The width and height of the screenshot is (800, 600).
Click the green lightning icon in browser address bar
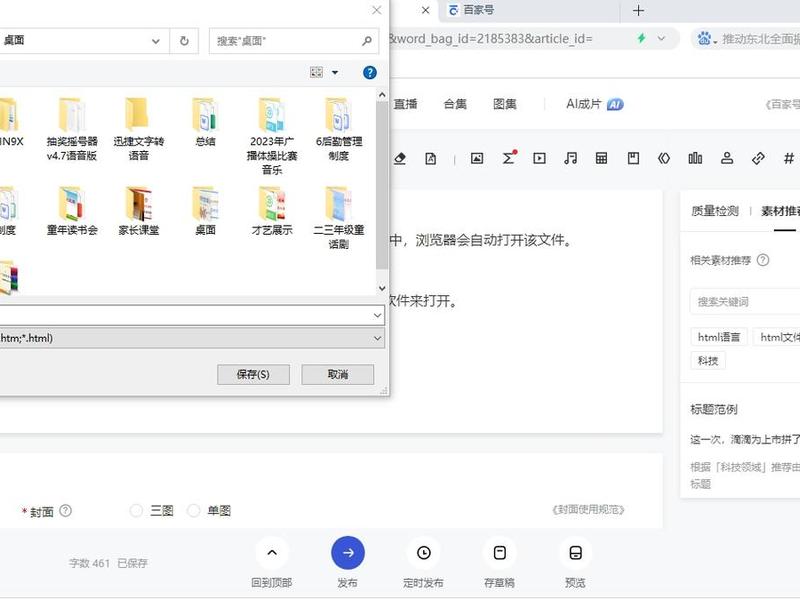[641, 38]
